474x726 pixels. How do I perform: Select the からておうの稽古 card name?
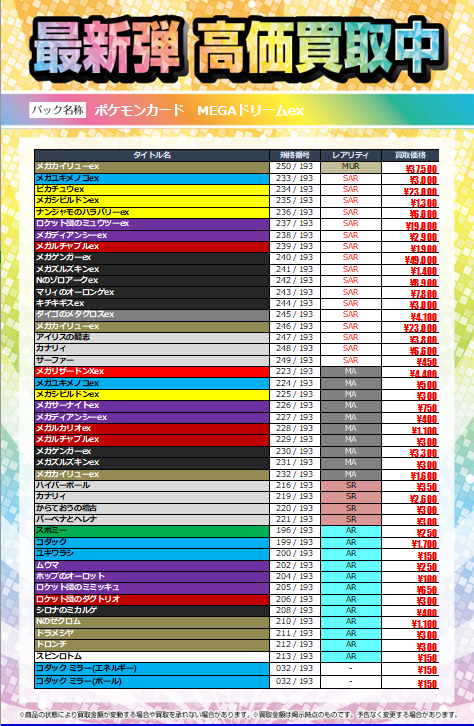pos(67,508)
